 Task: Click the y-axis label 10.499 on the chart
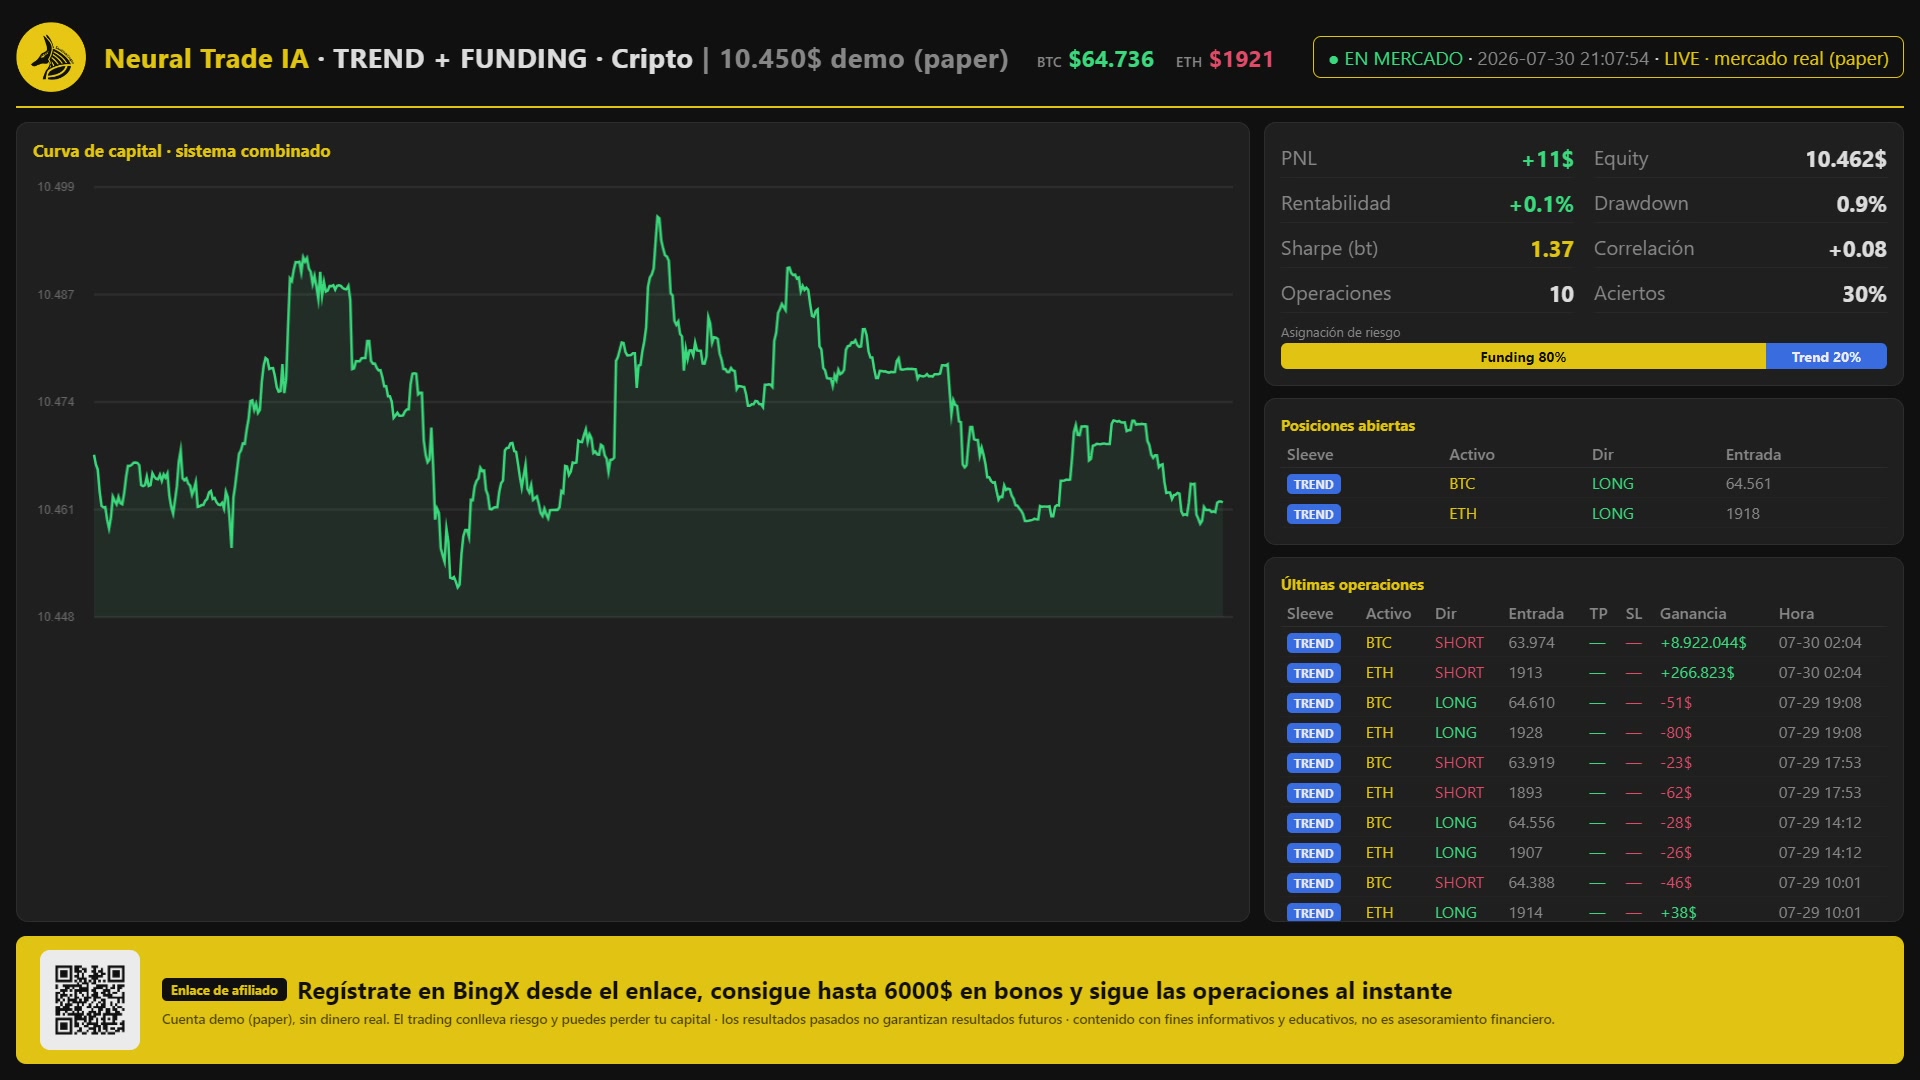coord(56,187)
